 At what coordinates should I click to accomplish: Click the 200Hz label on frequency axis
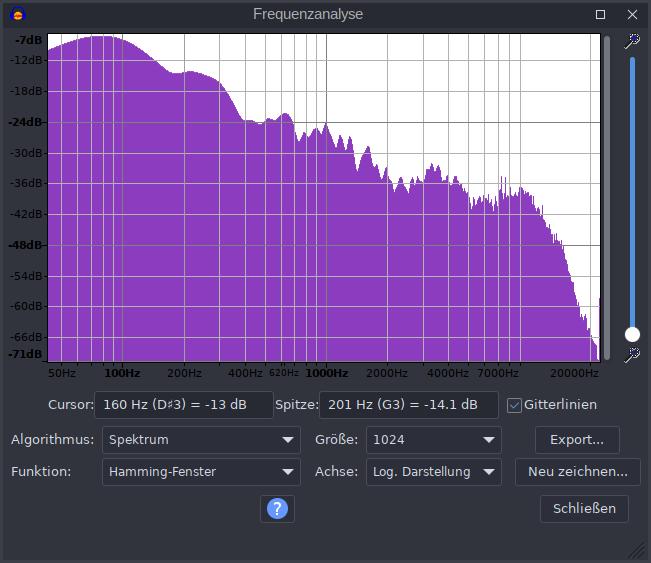tap(184, 373)
